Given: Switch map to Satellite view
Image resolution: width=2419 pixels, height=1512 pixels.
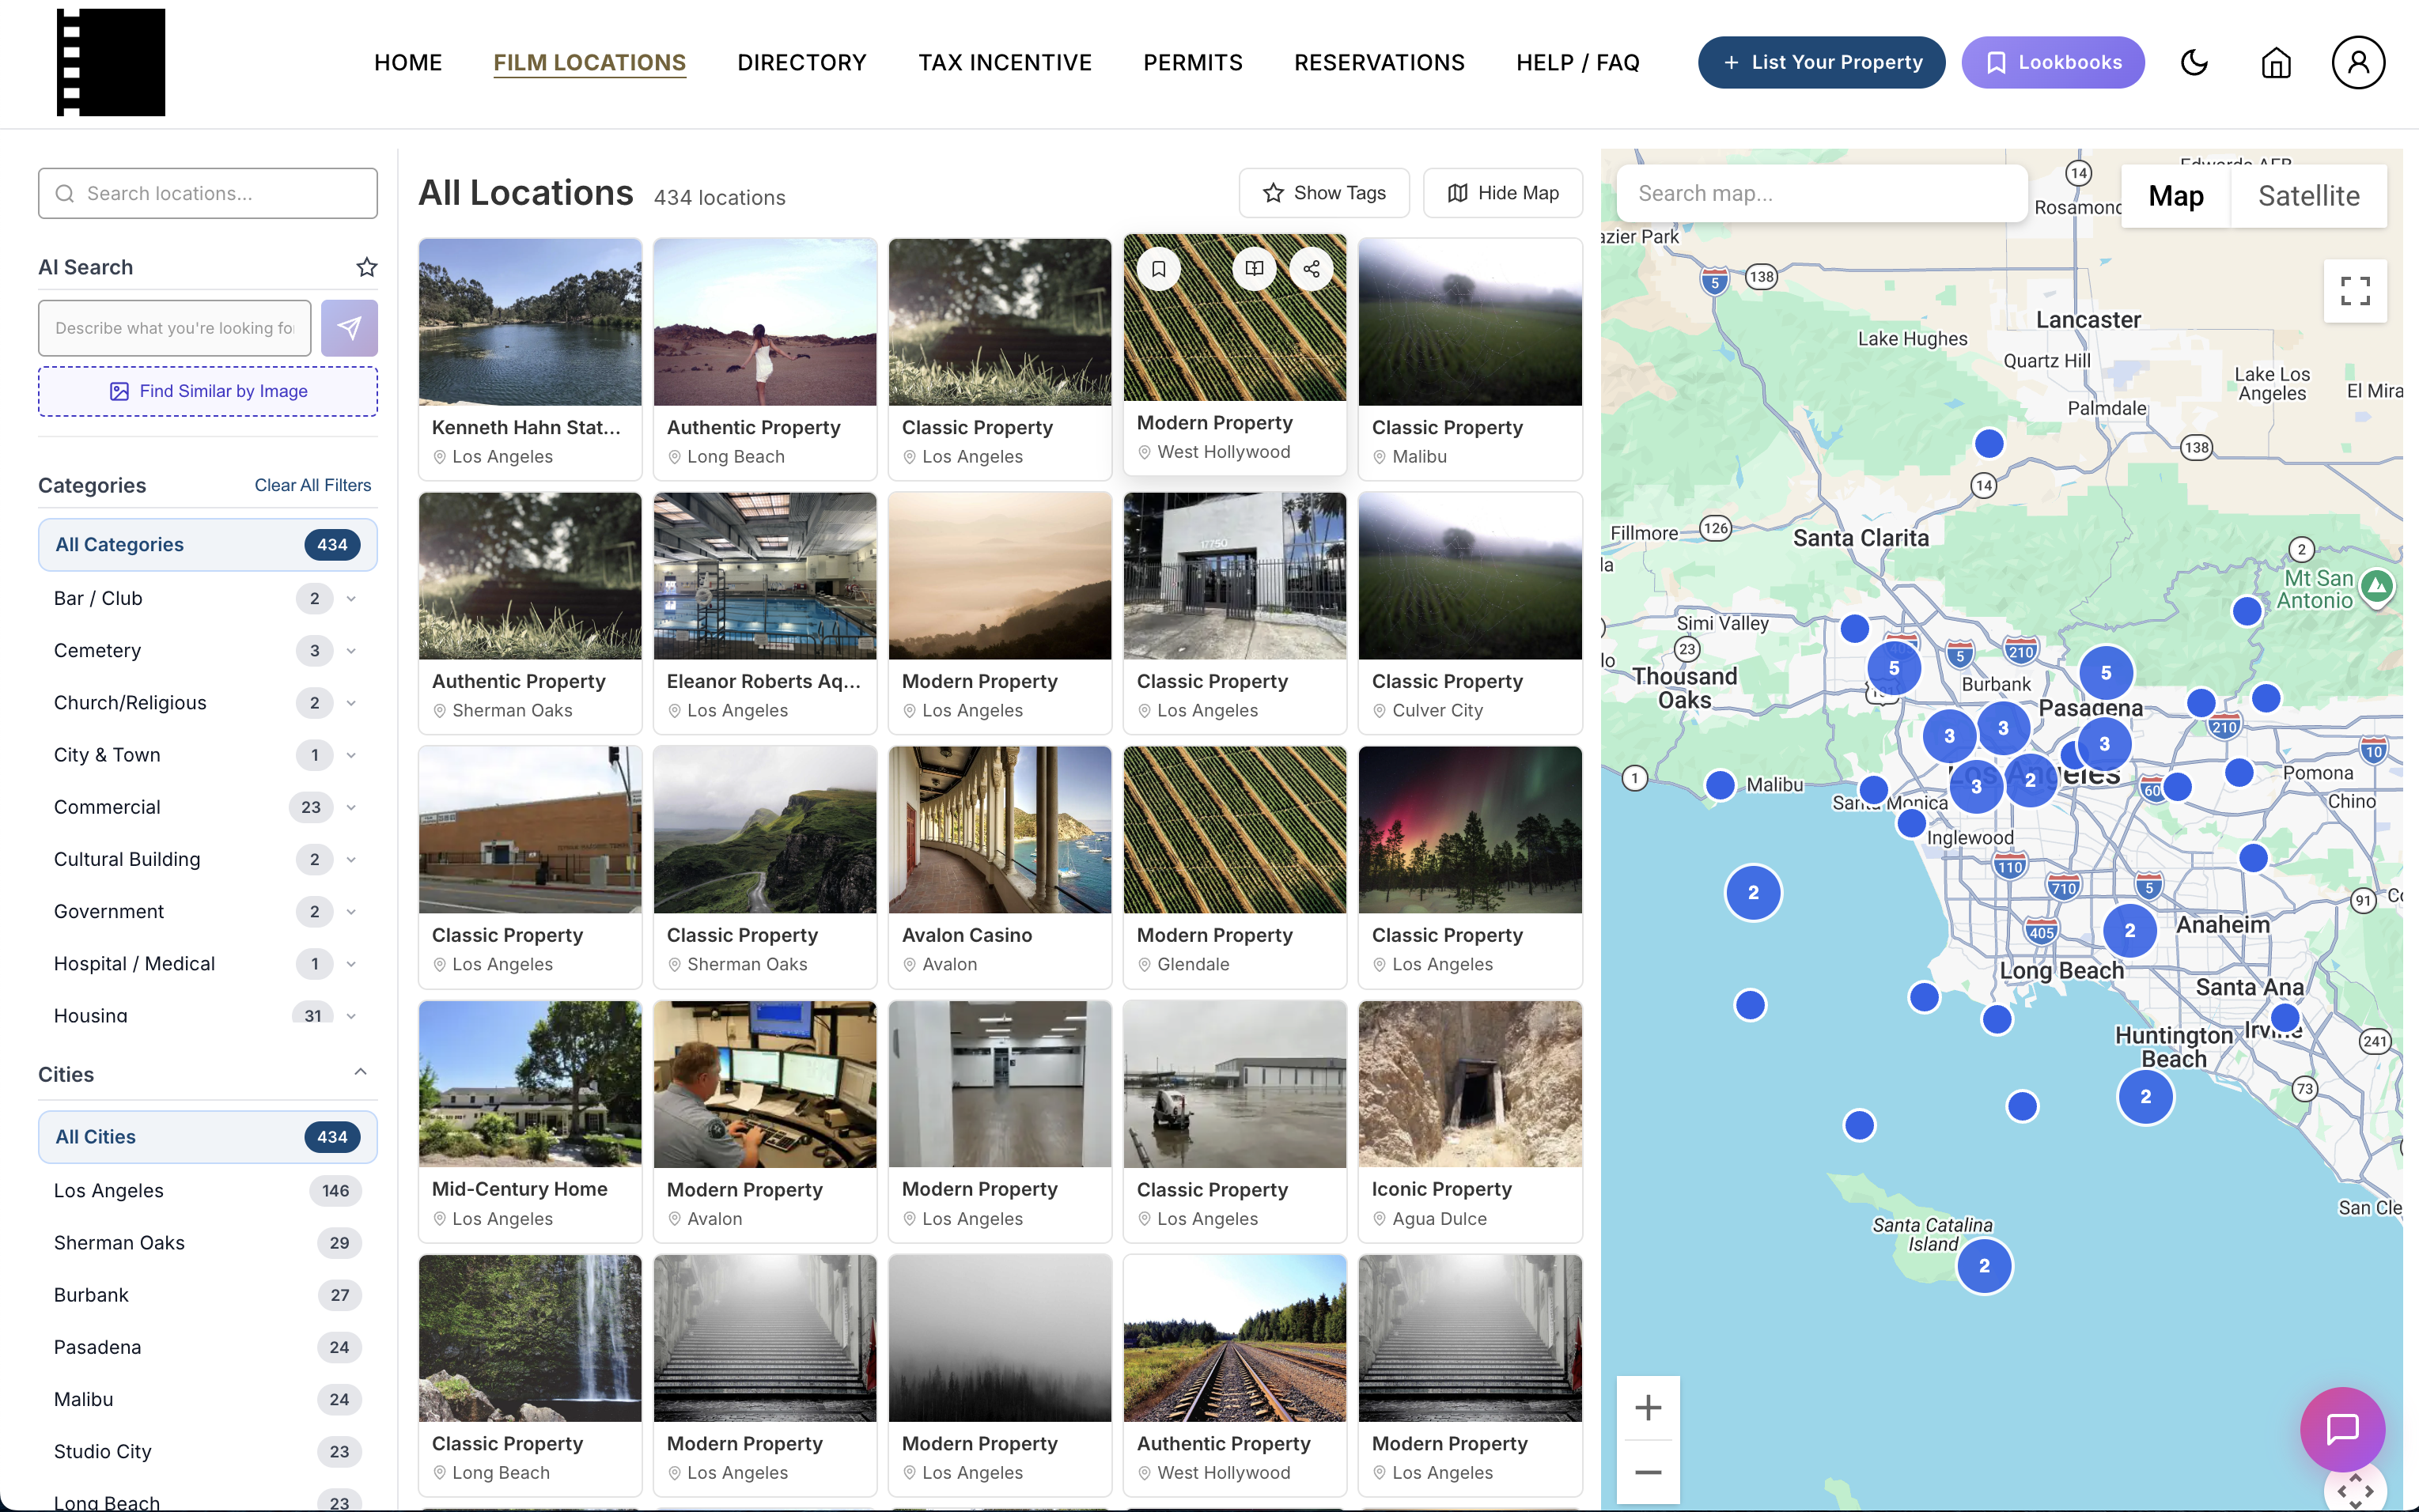Looking at the screenshot, I should (2308, 196).
